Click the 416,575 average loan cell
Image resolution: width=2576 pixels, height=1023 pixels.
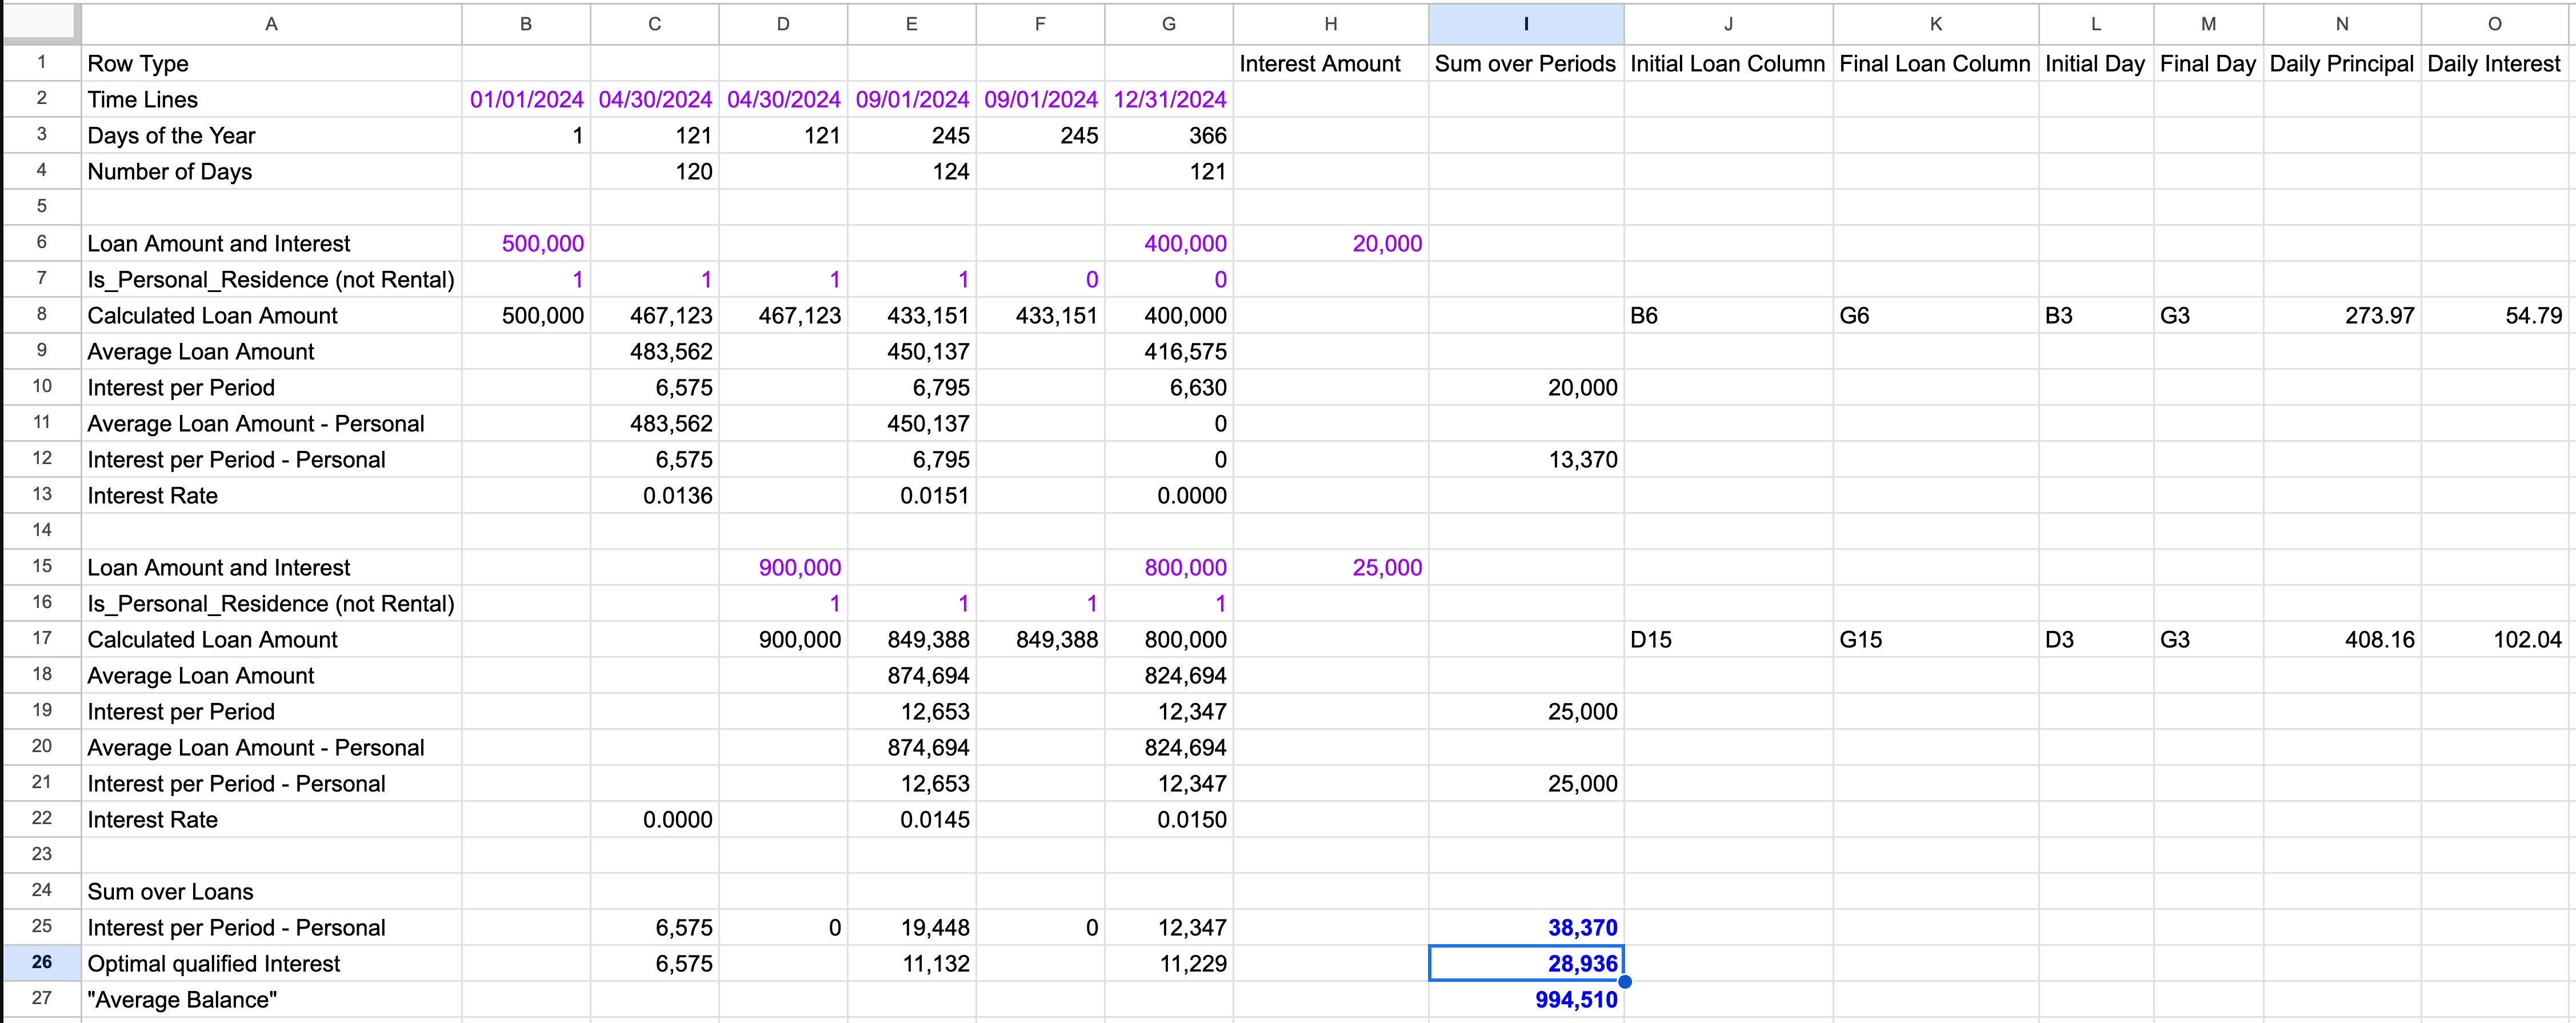click(1169, 352)
